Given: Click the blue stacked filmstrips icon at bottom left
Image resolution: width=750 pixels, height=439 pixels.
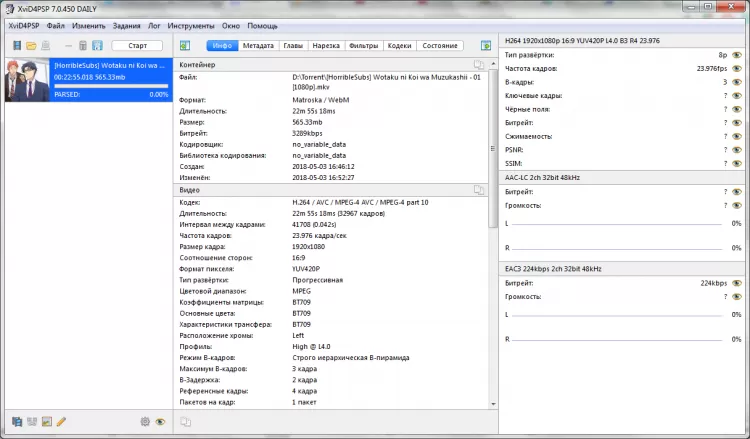Looking at the screenshot, I should pos(17,421).
